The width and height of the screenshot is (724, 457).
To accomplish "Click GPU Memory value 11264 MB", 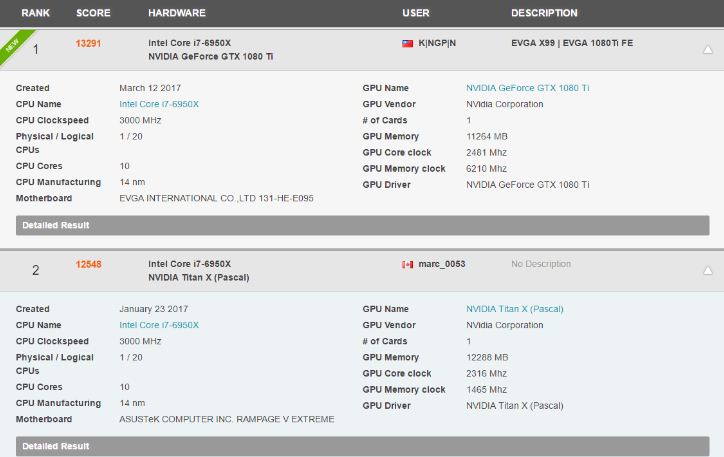I will (x=487, y=137).
